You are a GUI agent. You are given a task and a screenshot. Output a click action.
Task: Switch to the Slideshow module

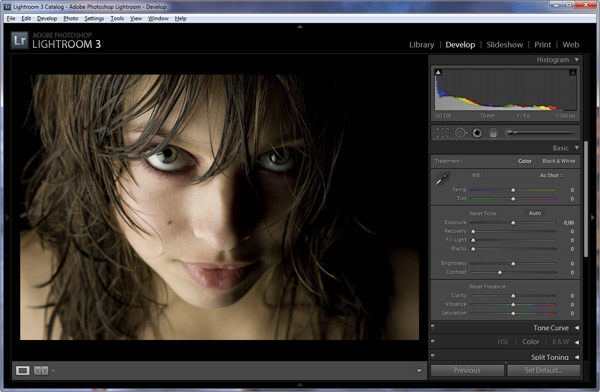[505, 45]
